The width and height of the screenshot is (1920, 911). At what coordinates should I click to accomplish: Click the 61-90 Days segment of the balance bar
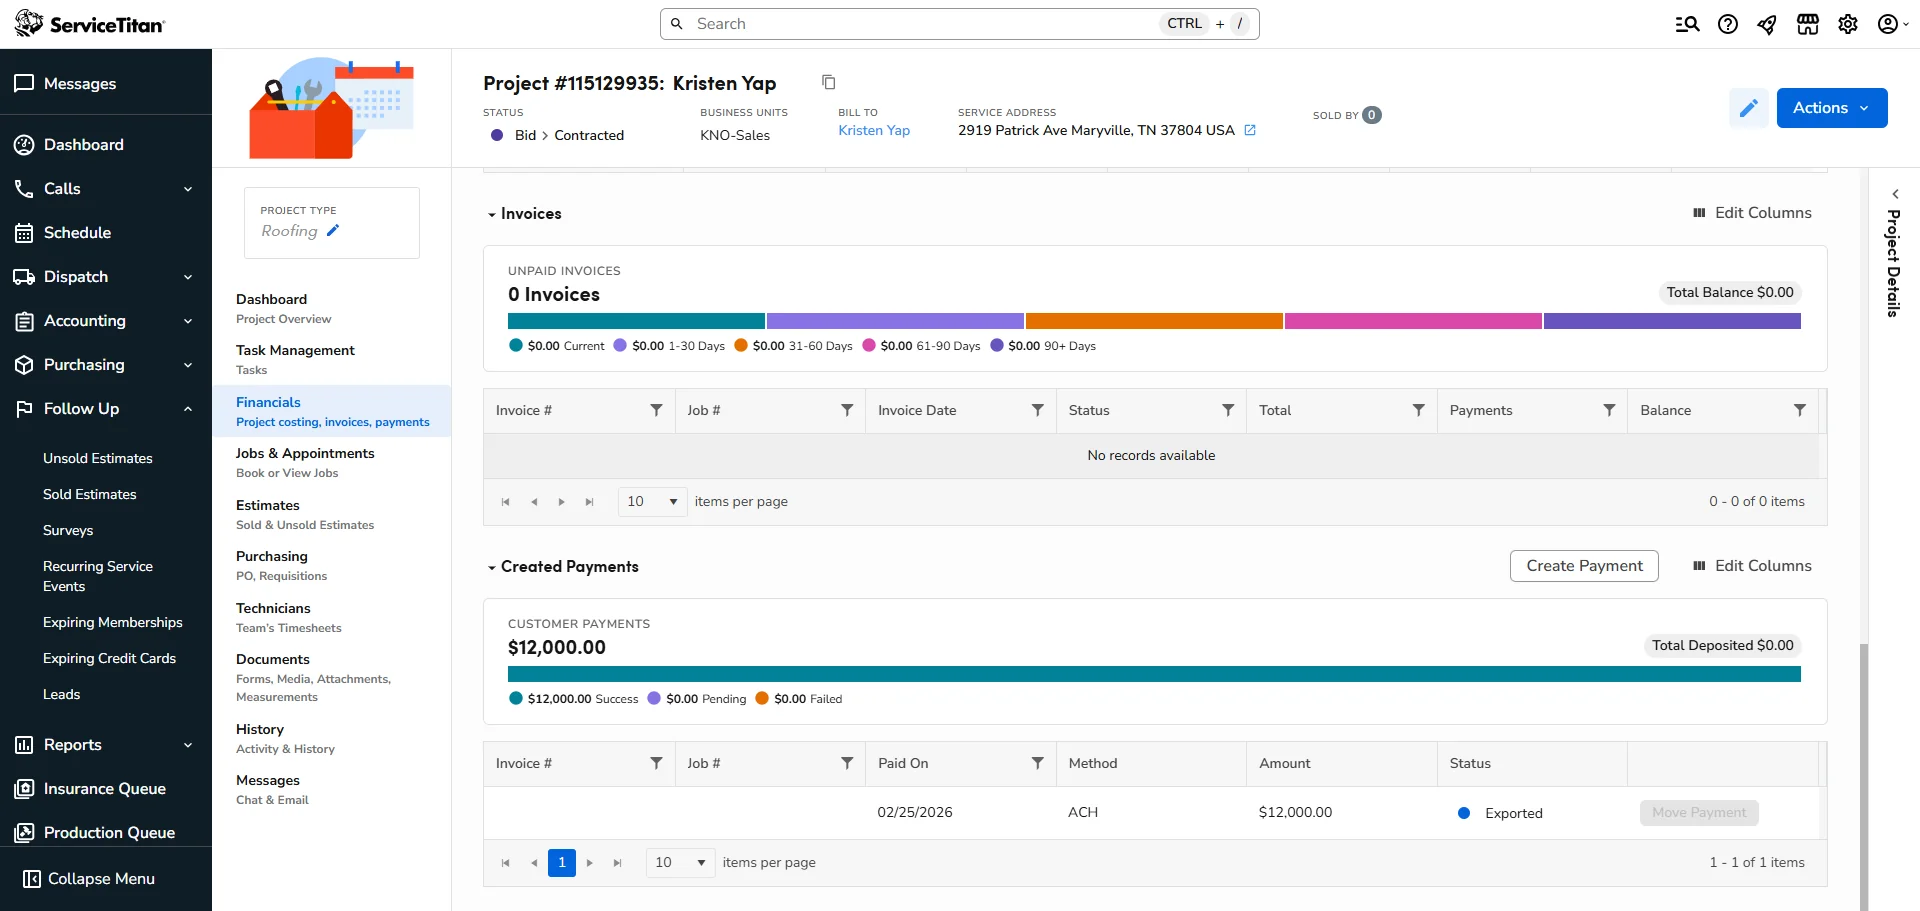point(1413,321)
